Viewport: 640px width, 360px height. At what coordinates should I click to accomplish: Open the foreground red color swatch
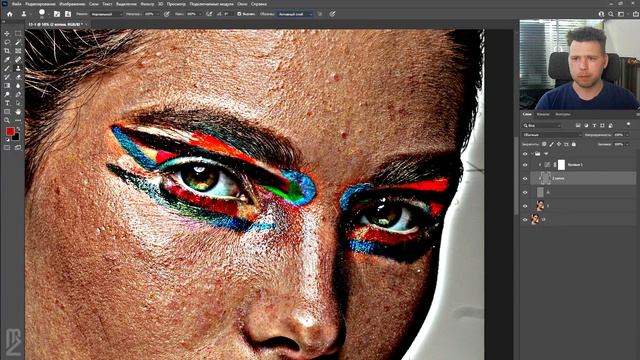10,131
